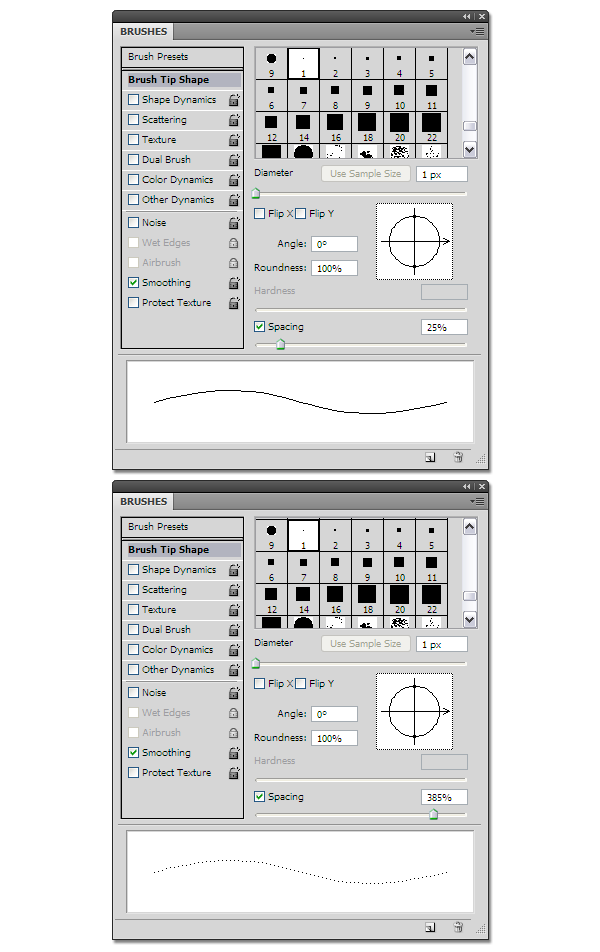Select the BRUSHES tab in the bottom panel

click(x=143, y=502)
